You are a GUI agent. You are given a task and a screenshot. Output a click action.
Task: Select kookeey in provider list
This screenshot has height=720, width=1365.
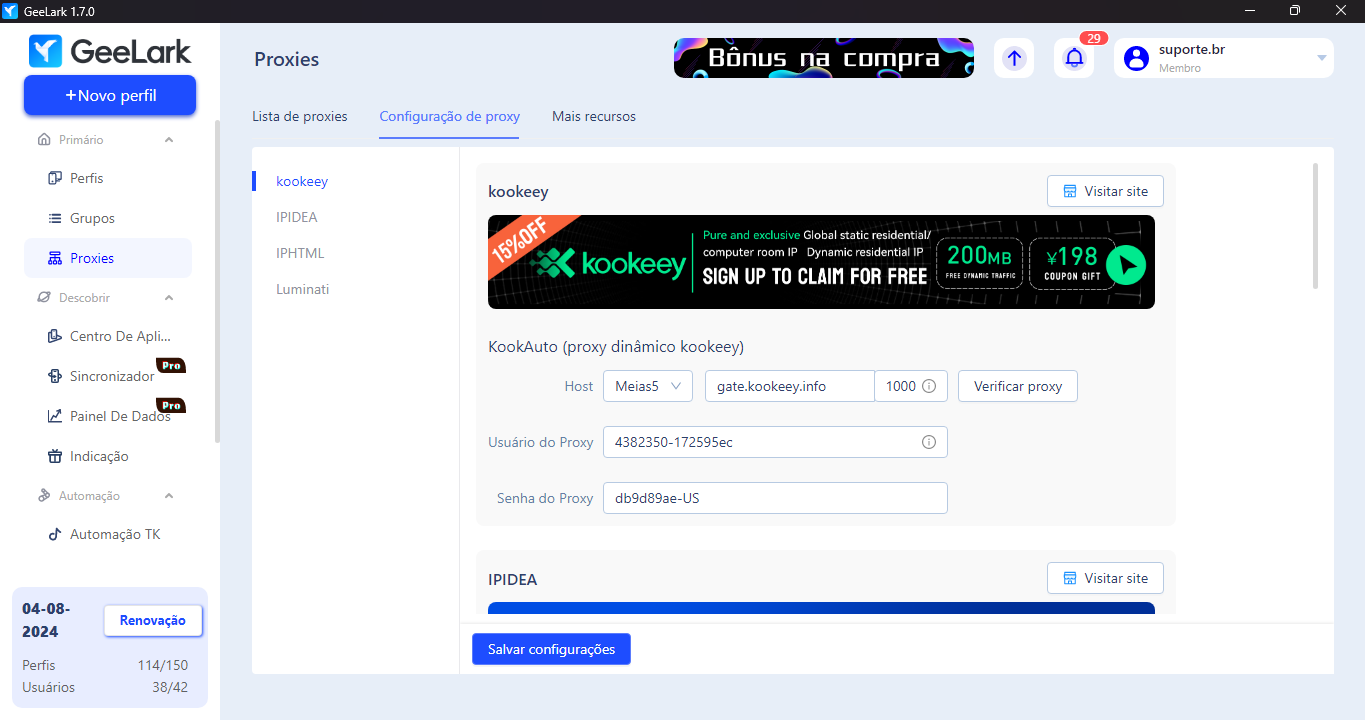[302, 182]
